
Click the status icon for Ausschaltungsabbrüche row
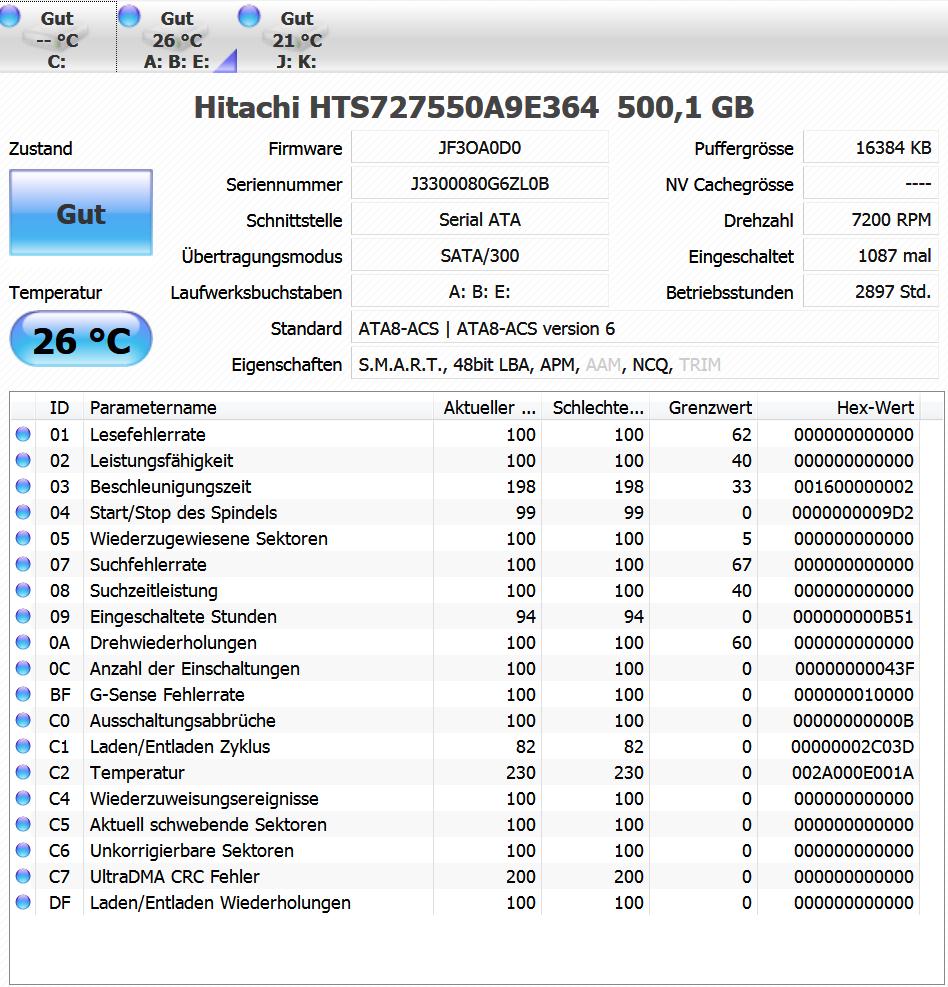(x=23, y=720)
